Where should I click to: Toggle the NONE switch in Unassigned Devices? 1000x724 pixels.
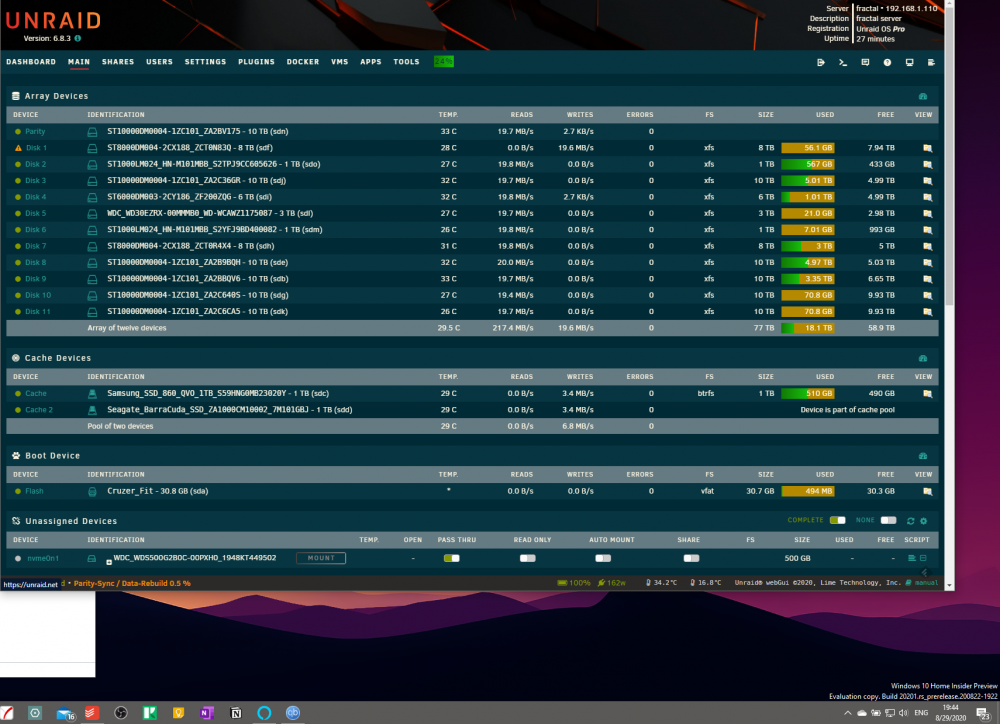click(888, 521)
